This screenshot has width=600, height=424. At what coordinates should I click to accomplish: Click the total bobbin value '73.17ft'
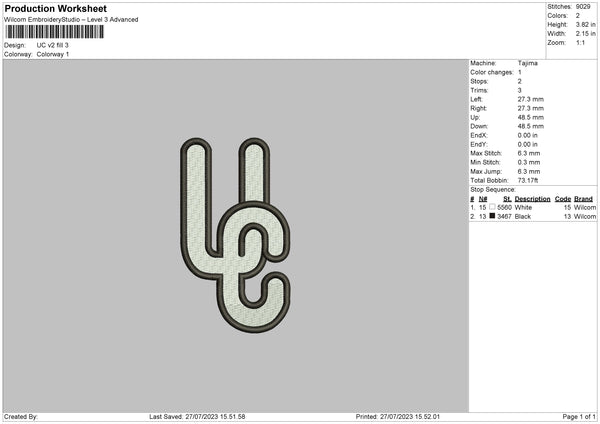point(528,181)
